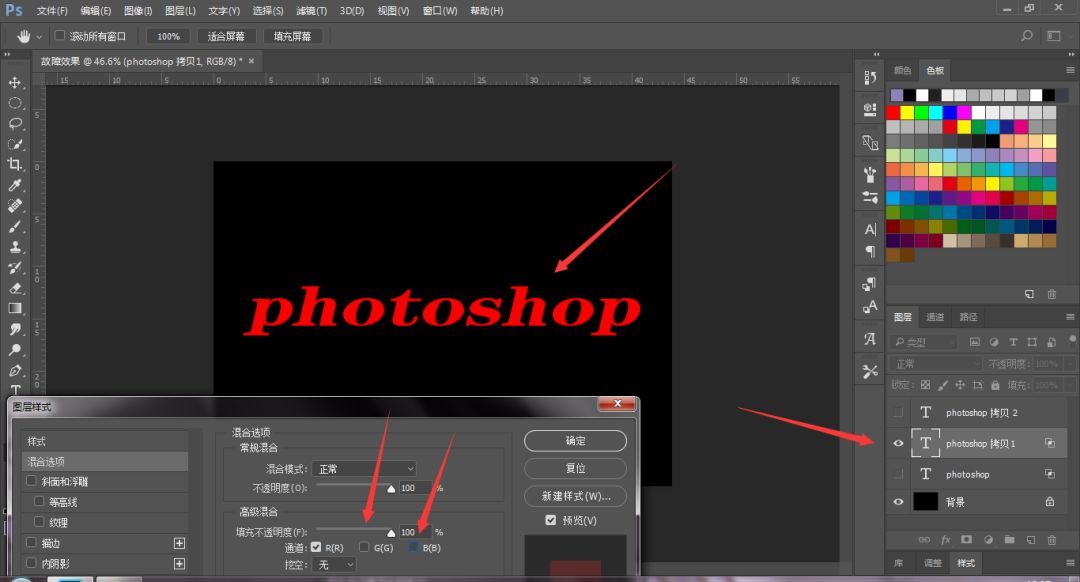Click the 新建样式(W)... button
1080x582 pixels.
(x=575, y=496)
